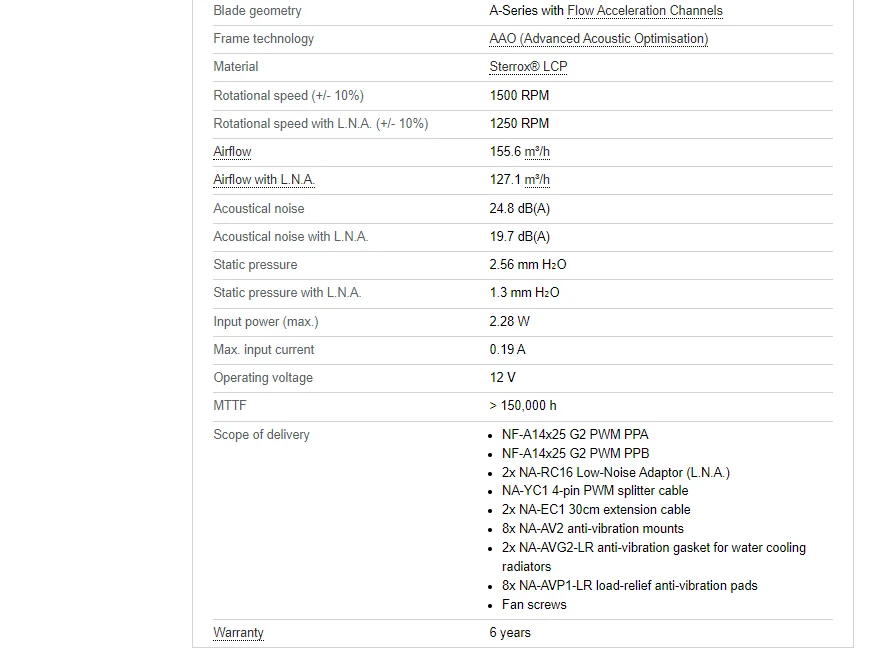Click the Fan screws list item
Viewport: 887px width, 648px height.
(534, 605)
